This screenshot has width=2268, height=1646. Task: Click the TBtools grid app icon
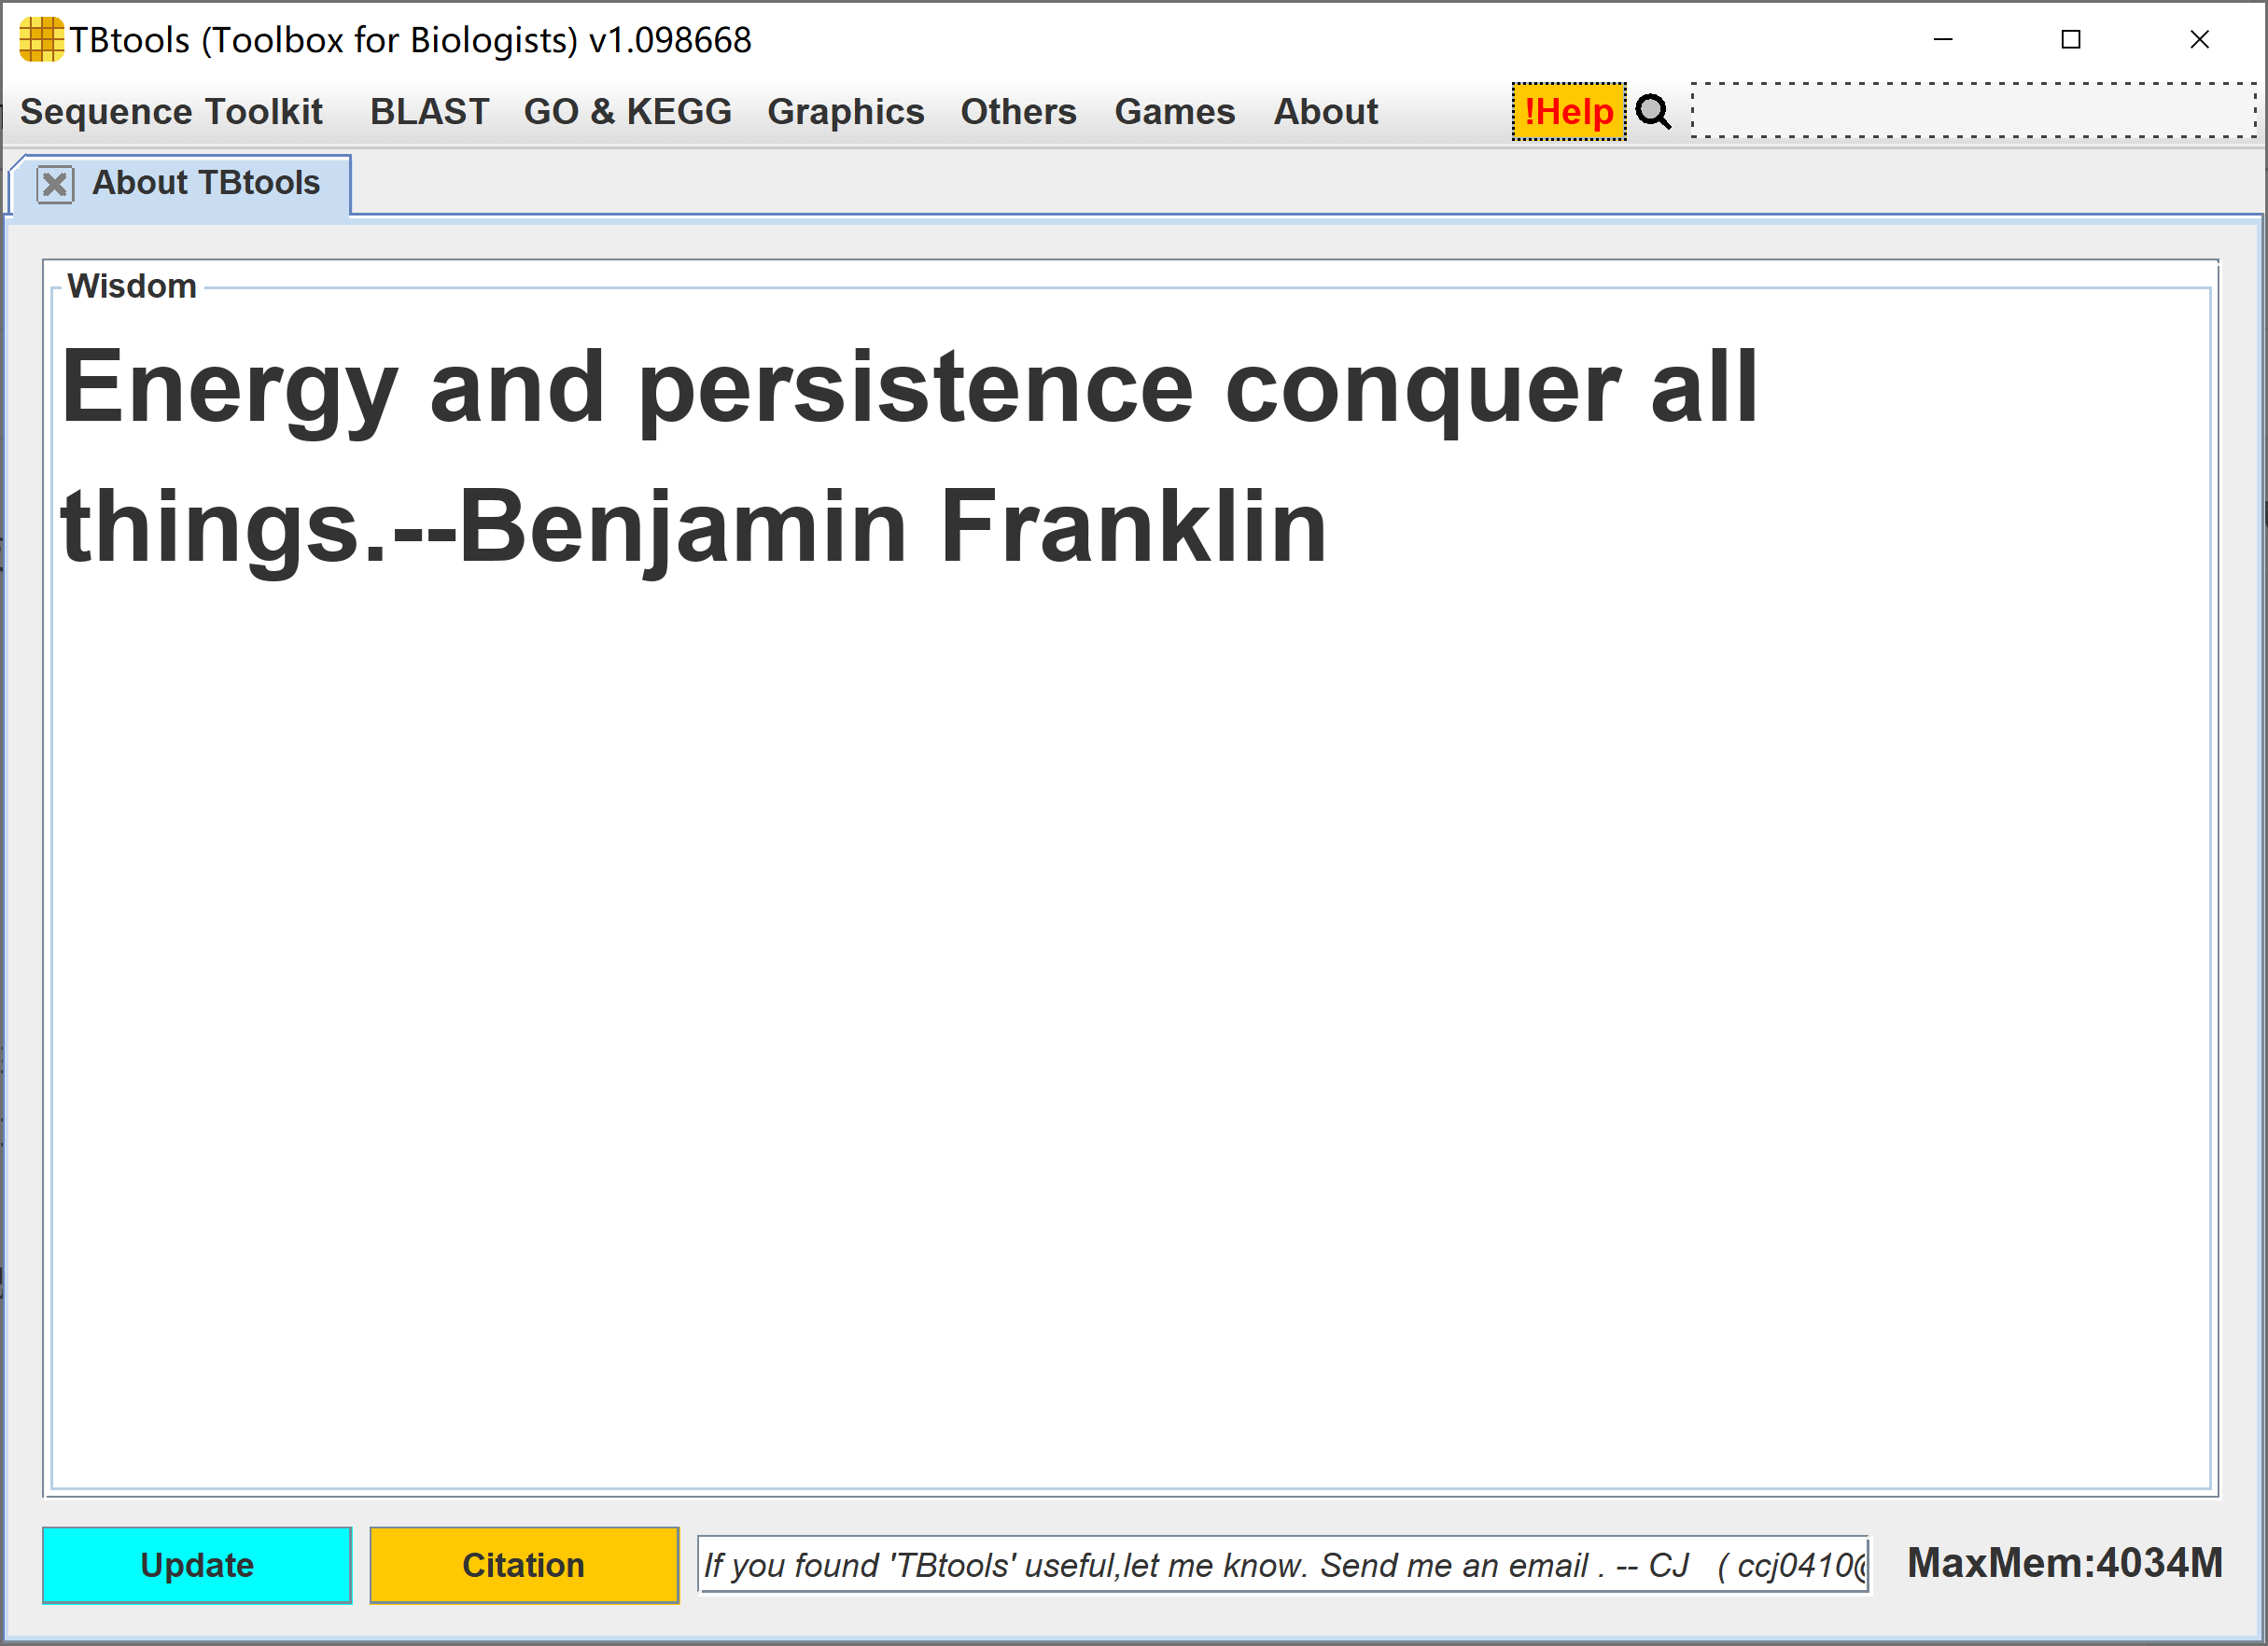point(41,40)
